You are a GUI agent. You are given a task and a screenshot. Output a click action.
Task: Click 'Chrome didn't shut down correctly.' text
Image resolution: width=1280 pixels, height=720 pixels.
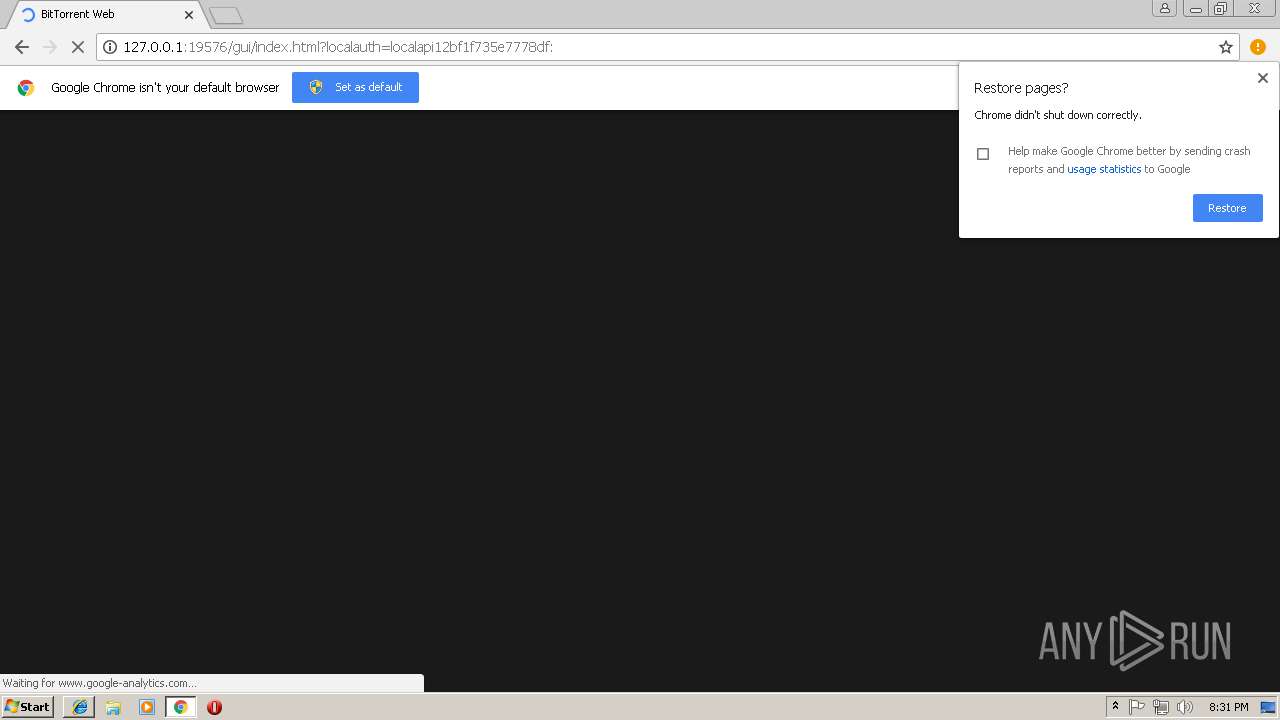(x=1058, y=115)
